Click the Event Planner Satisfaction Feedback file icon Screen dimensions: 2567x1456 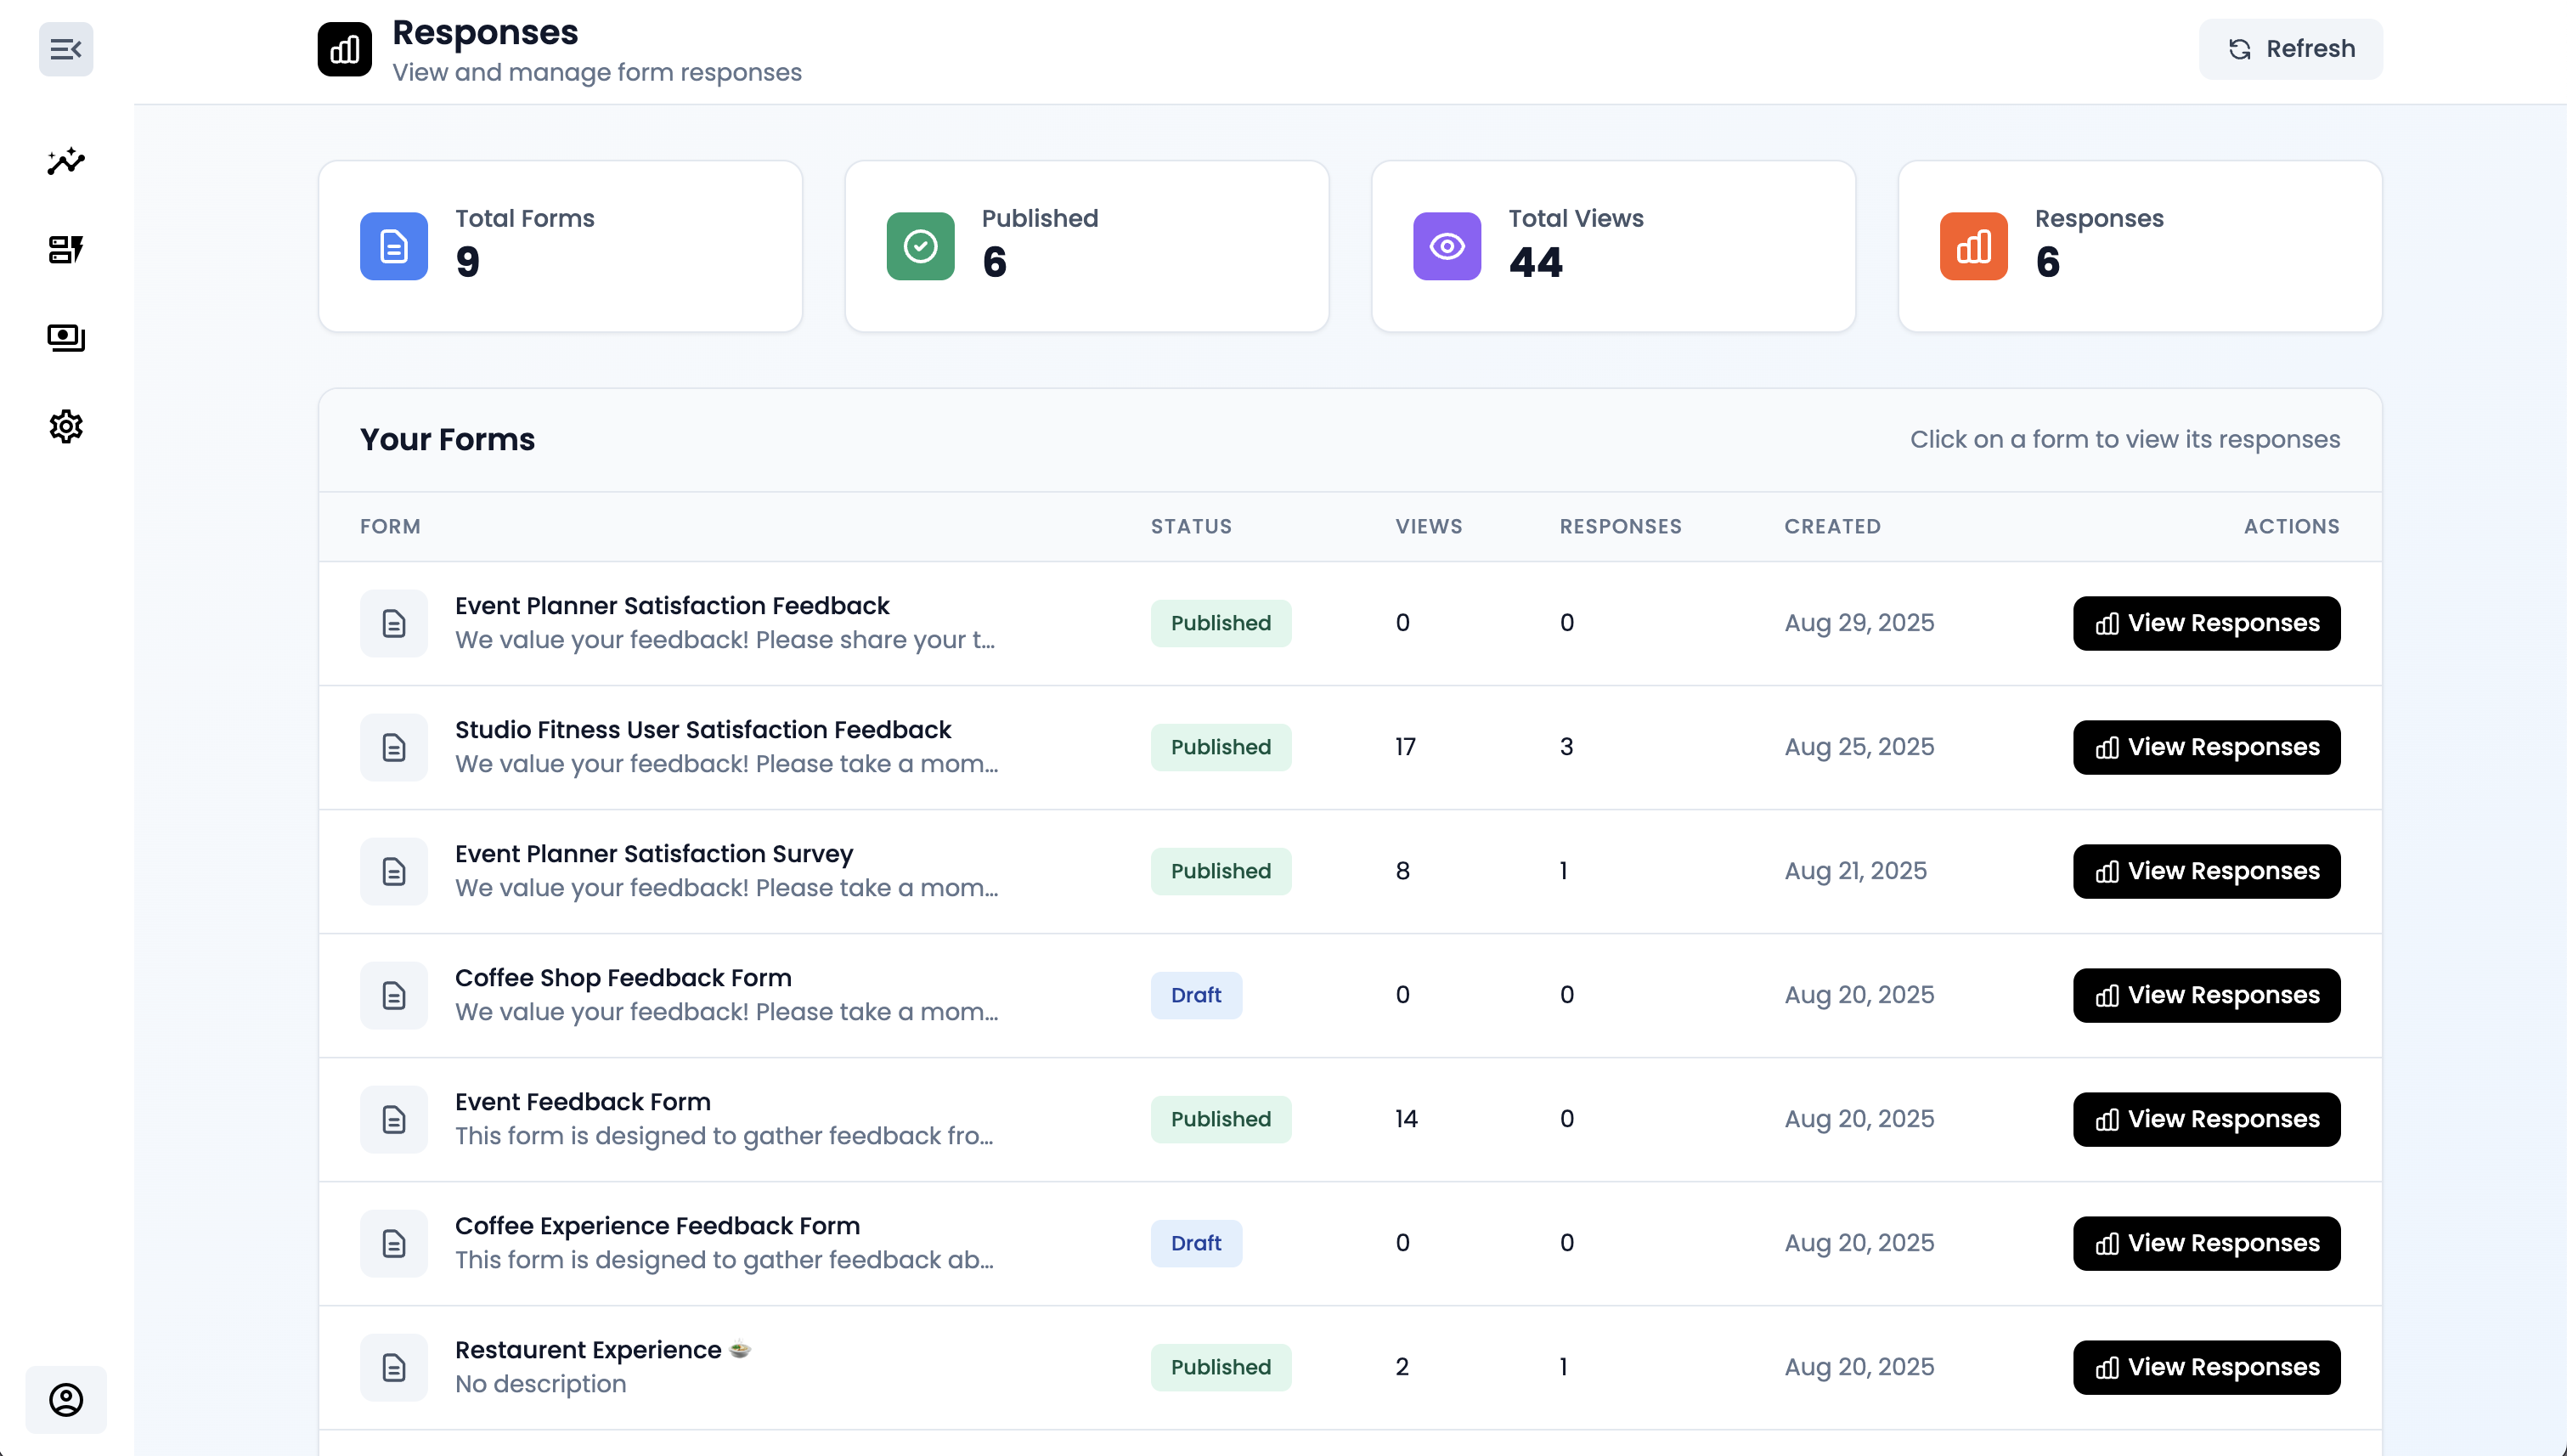coord(394,623)
